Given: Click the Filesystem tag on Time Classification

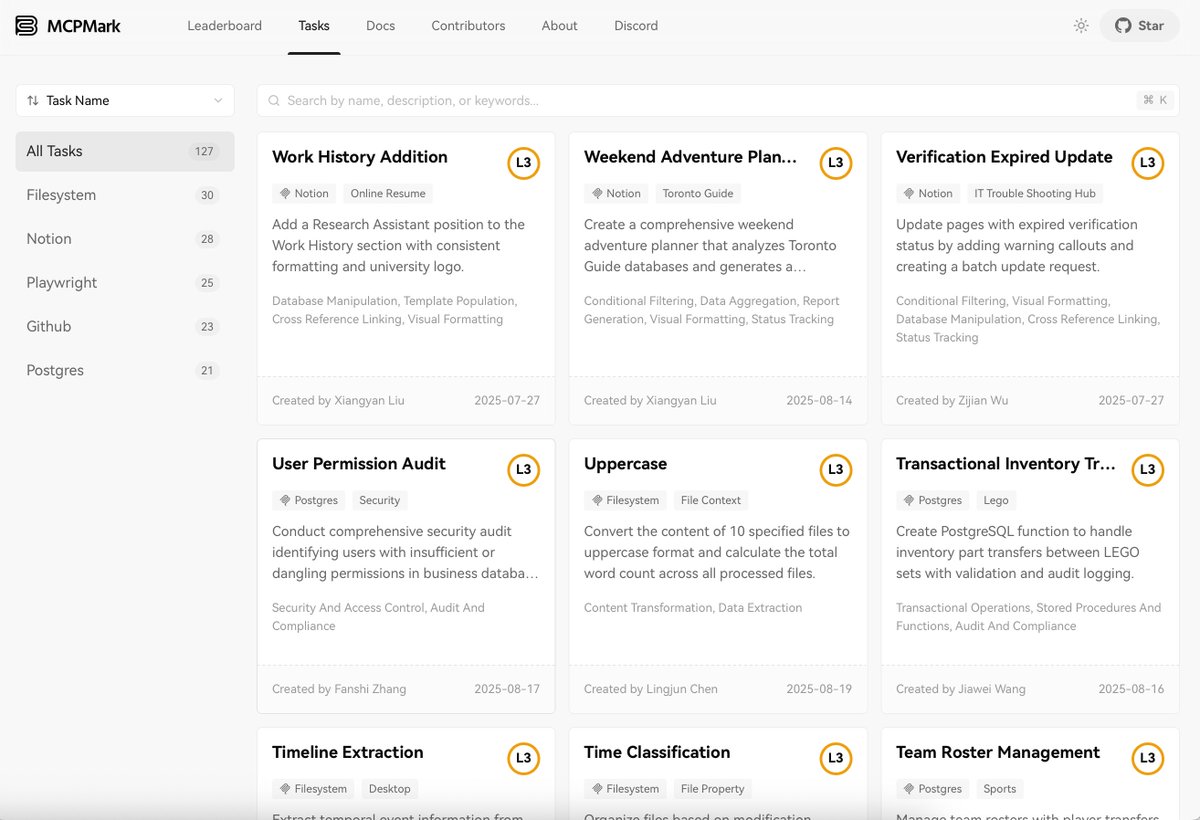Looking at the screenshot, I should click(626, 789).
